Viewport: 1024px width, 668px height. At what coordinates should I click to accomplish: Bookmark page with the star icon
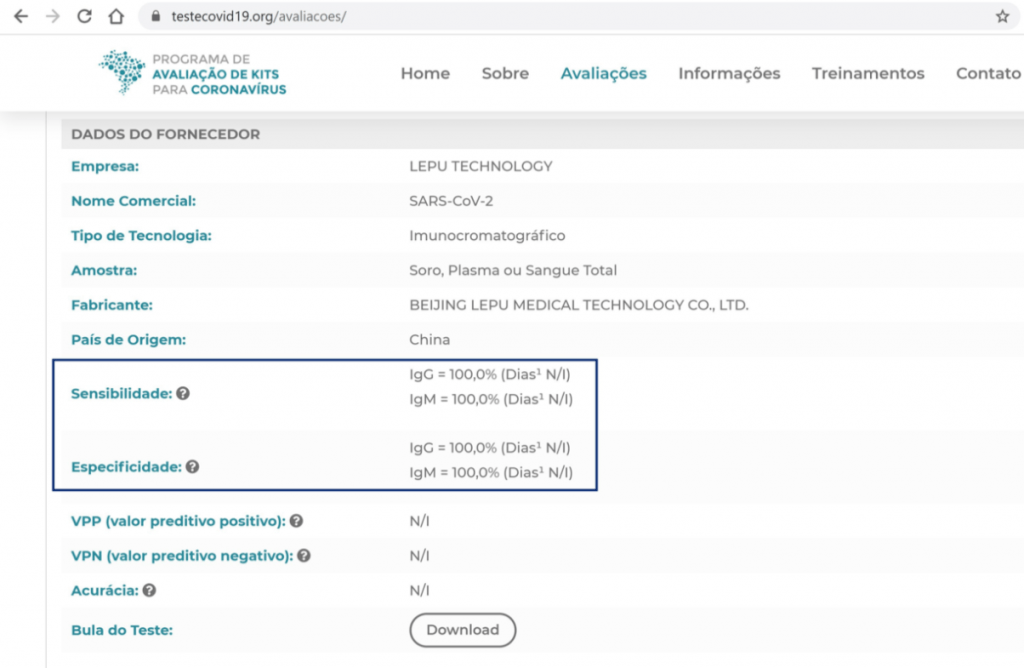1002,16
